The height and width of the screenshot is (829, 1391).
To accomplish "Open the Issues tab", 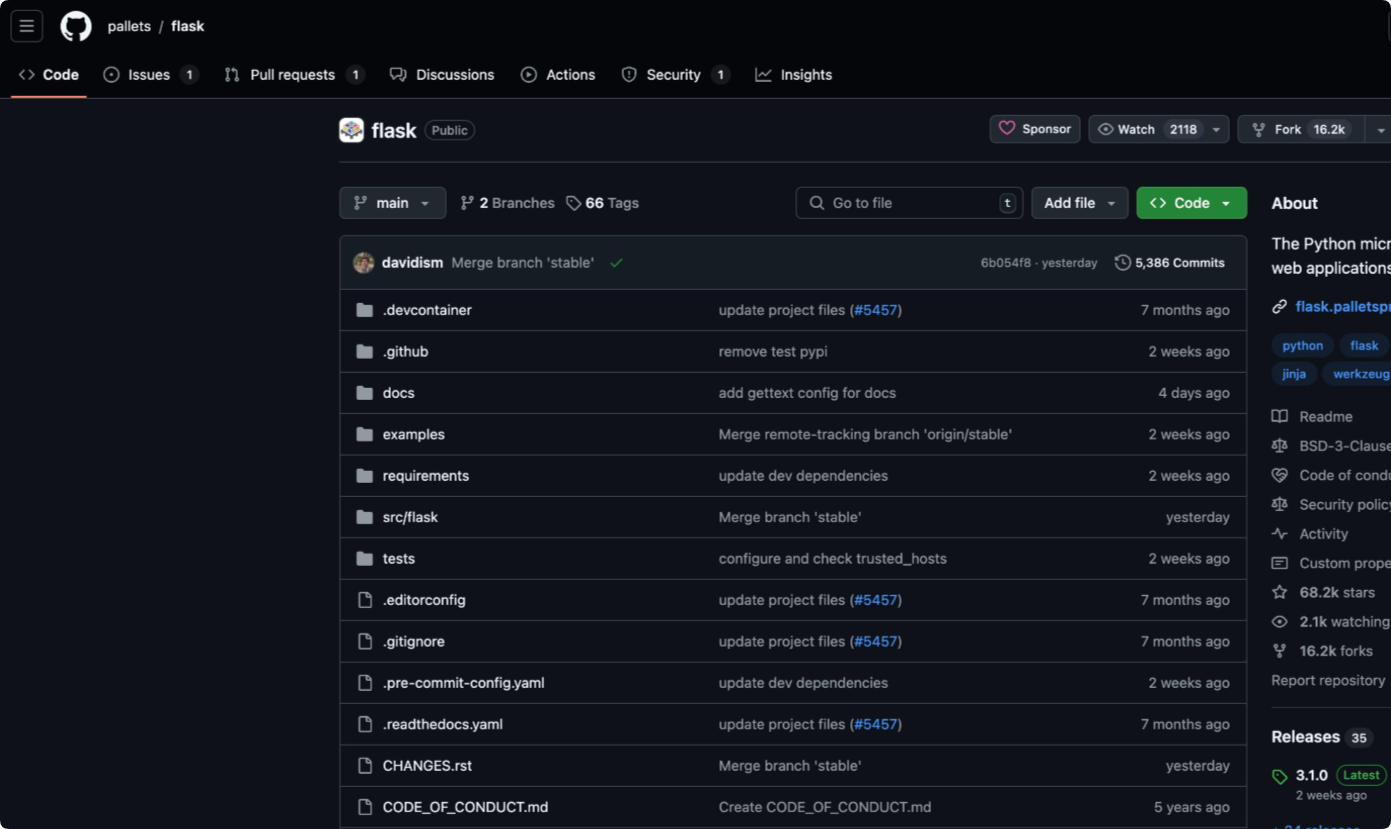I will pyautogui.click(x=151, y=75).
